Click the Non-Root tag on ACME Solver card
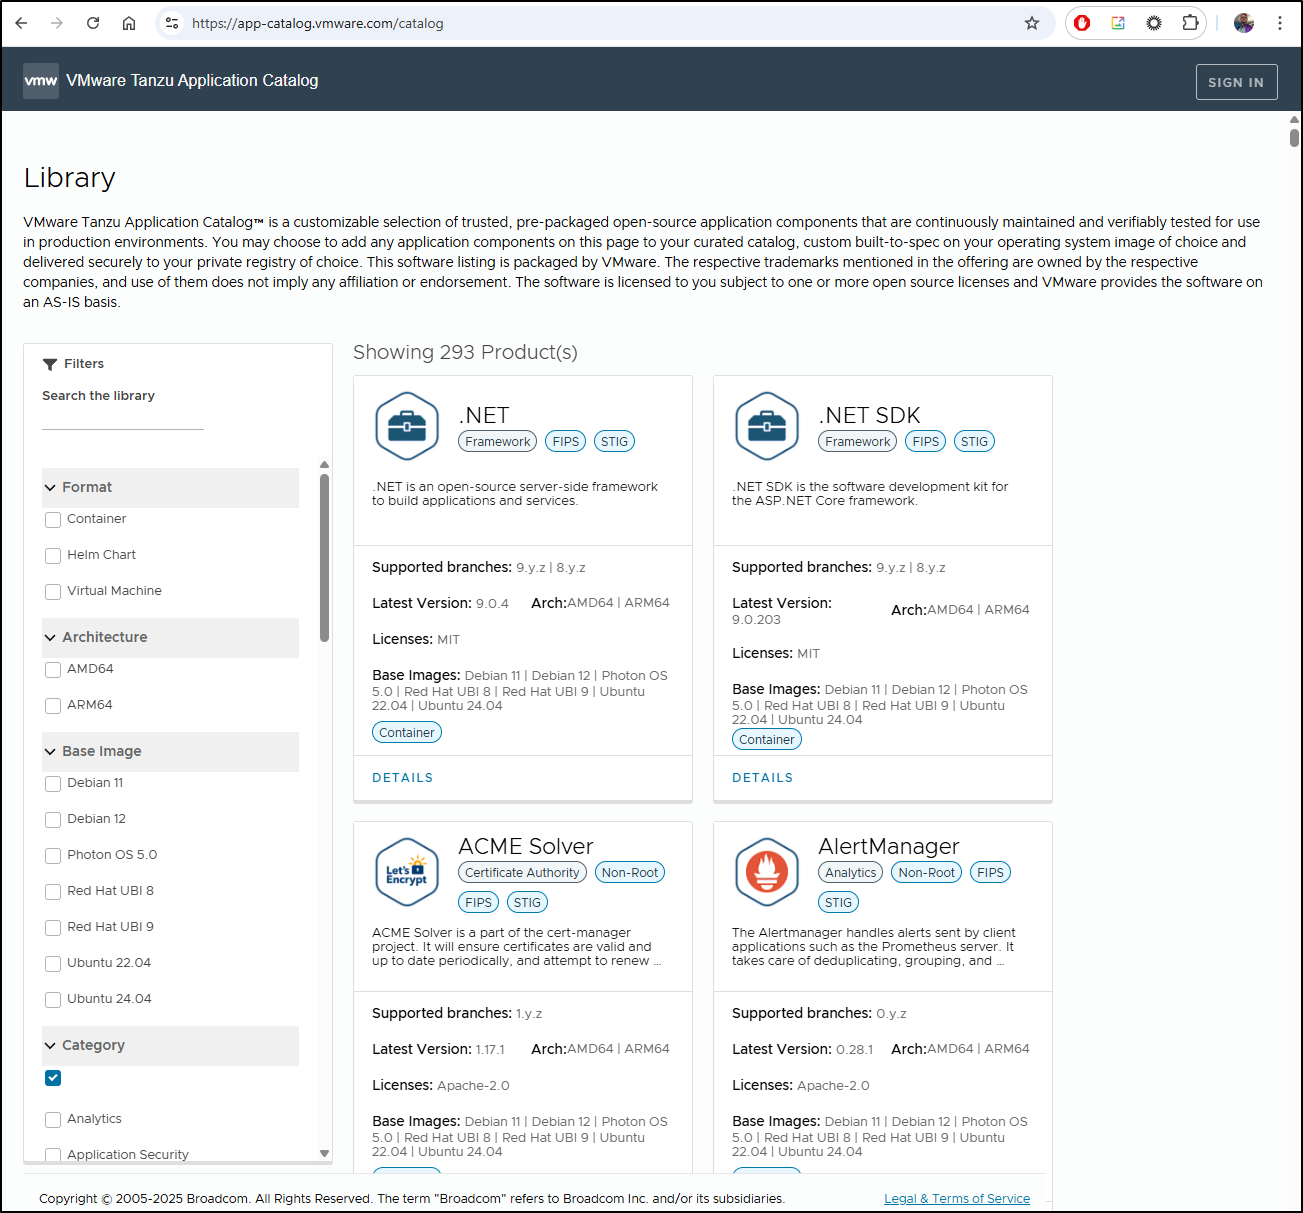Image resolution: width=1303 pixels, height=1213 pixels. click(x=630, y=873)
